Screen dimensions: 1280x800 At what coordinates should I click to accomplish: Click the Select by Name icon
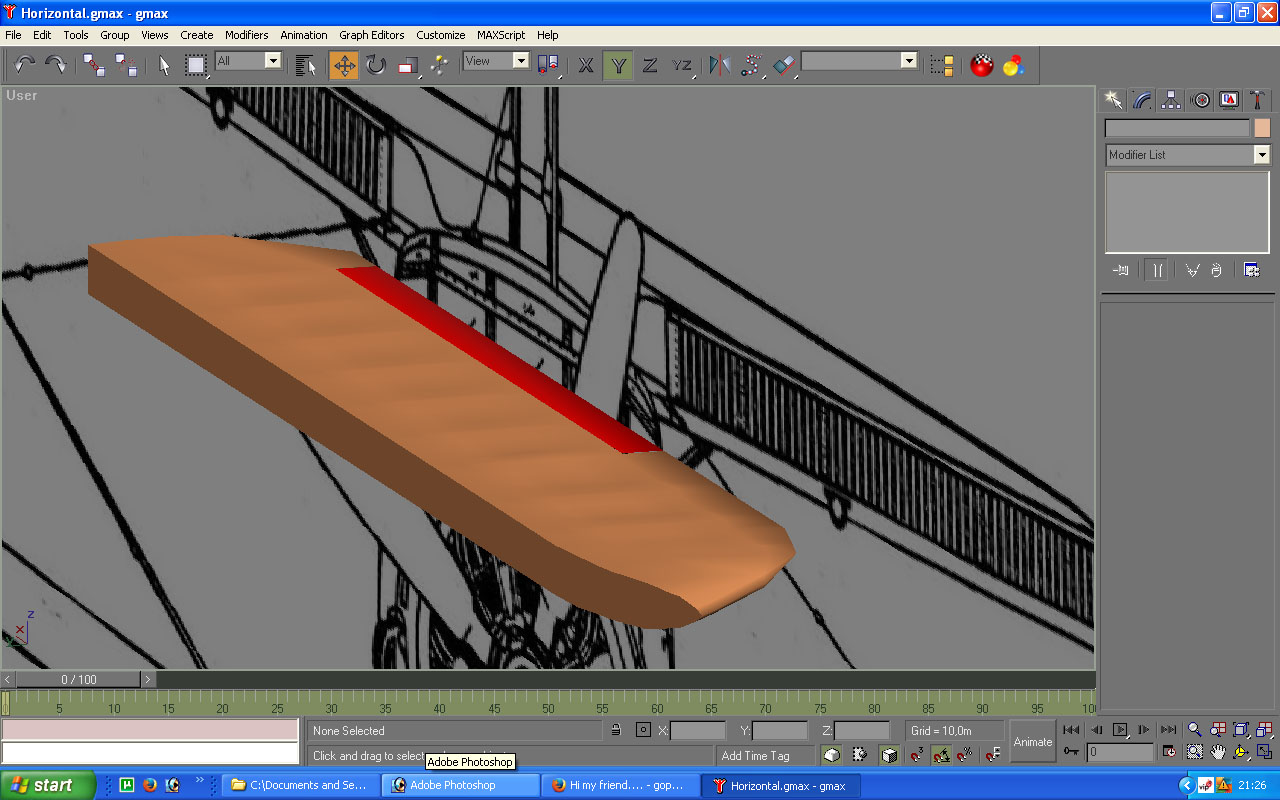pos(306,66)
